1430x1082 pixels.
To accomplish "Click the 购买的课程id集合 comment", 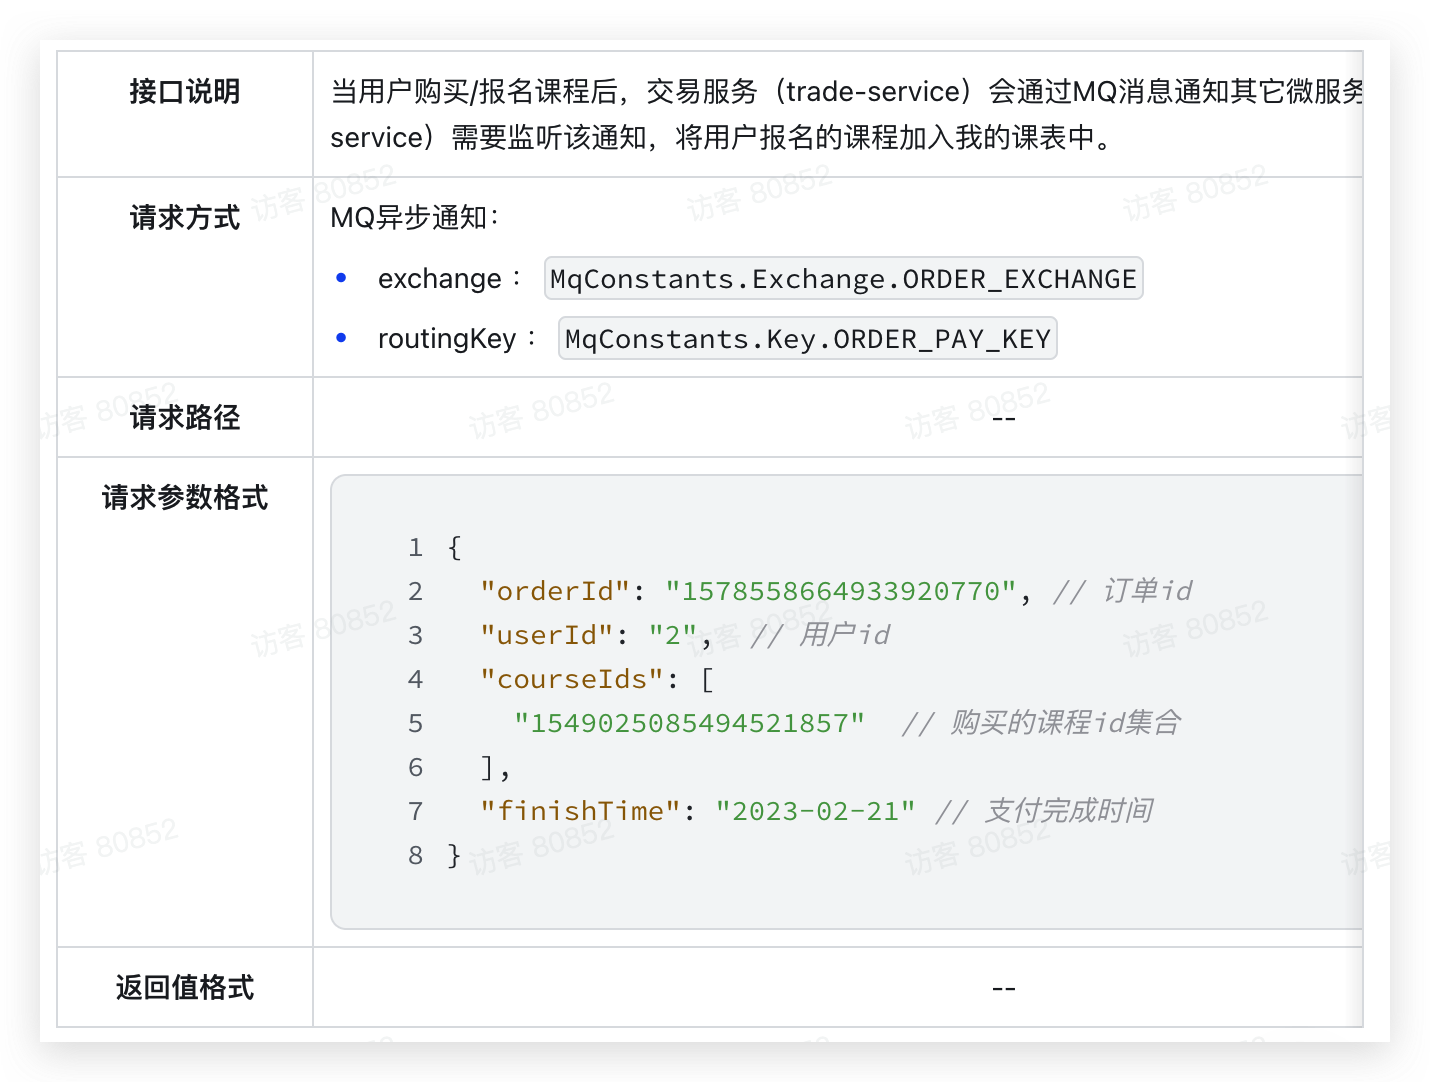I will coord(1041,723).
